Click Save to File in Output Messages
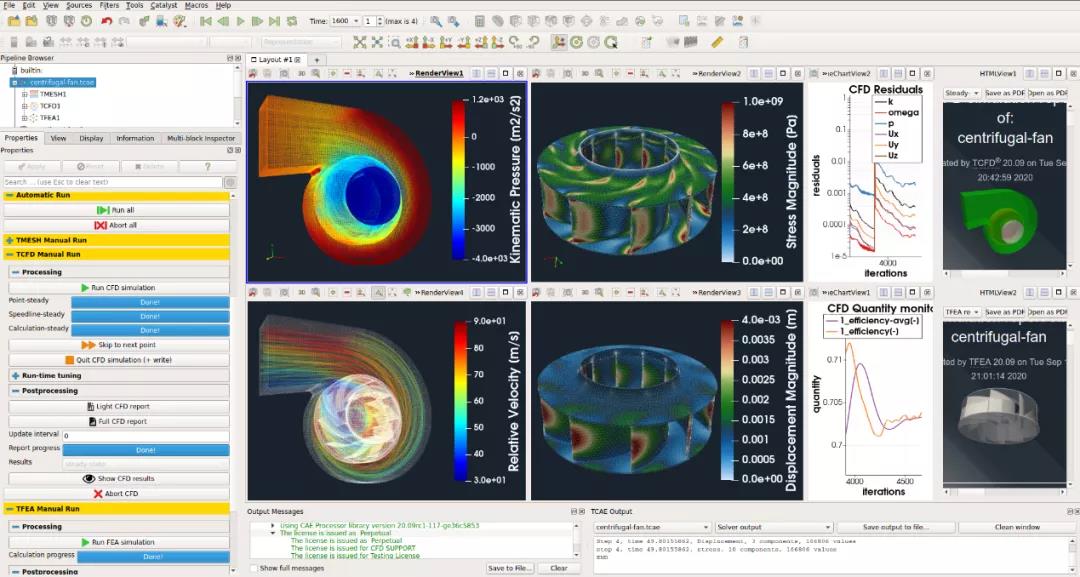Image resolution: width=1080 pixels, height=577 pixels. [510, 569]
